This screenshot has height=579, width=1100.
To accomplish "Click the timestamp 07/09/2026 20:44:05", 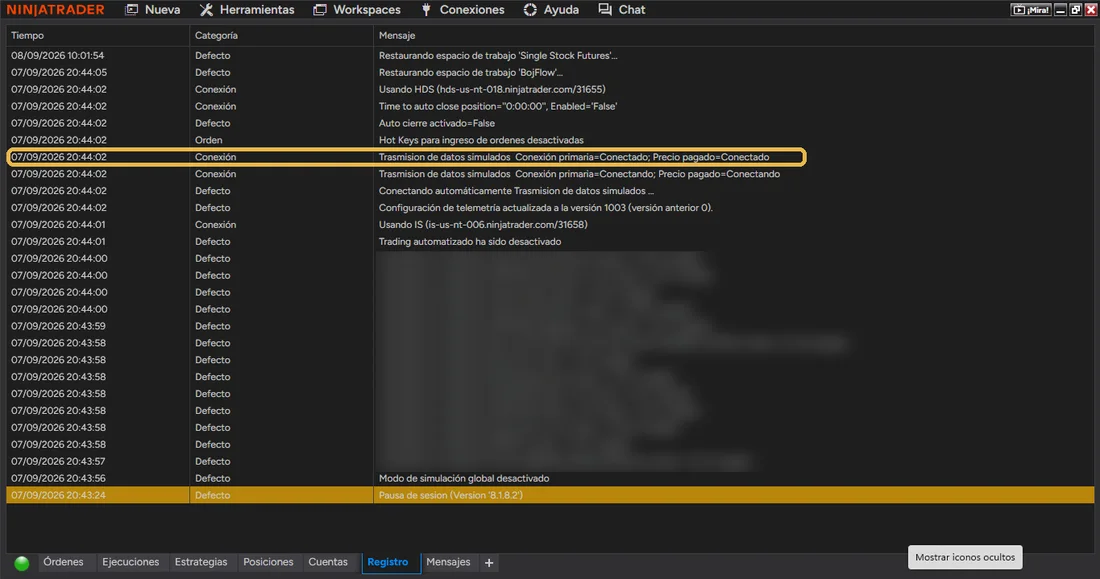I will click(x=59, y=72).
